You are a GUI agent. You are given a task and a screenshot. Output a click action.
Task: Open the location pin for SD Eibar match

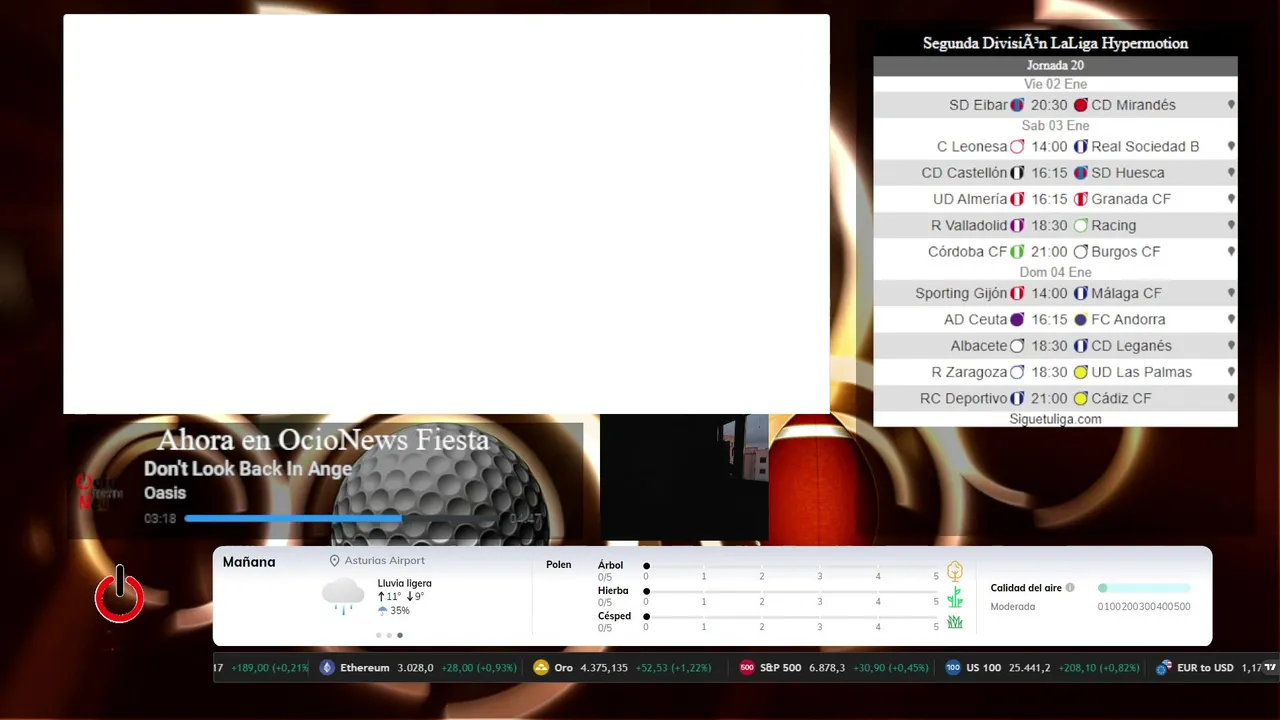[1231, 105]
